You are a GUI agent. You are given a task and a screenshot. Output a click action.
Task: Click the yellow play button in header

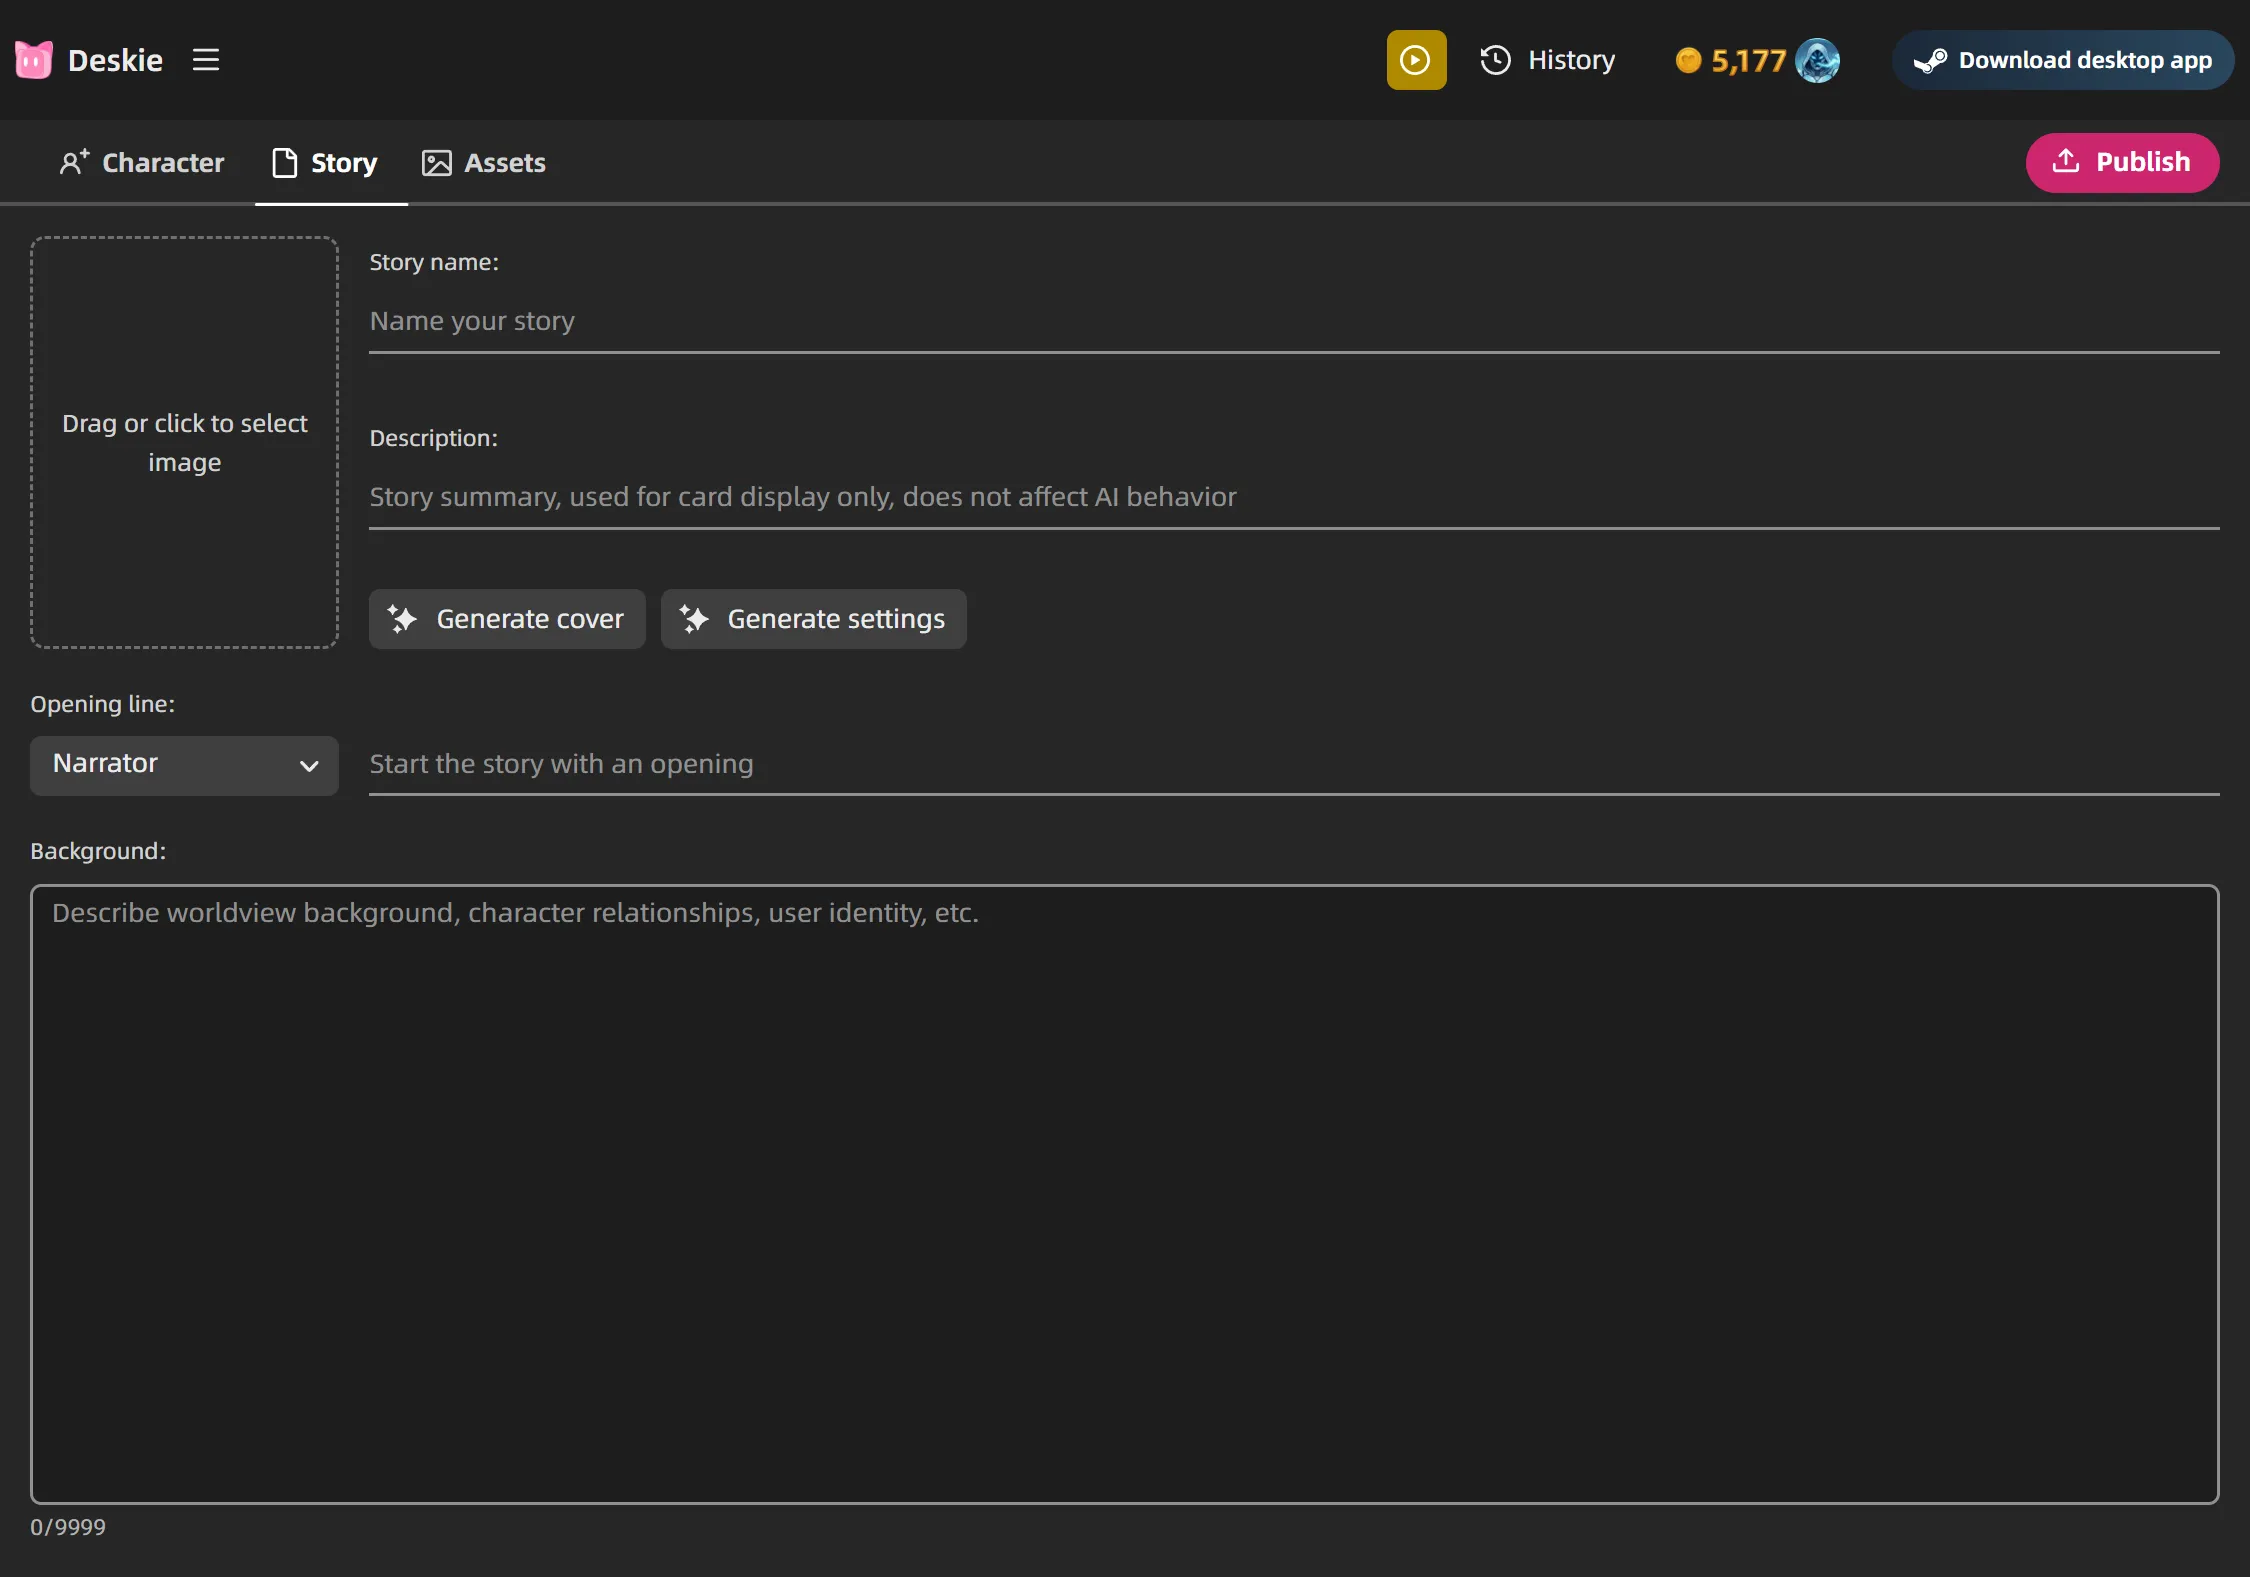click(x=1416, y=60)
